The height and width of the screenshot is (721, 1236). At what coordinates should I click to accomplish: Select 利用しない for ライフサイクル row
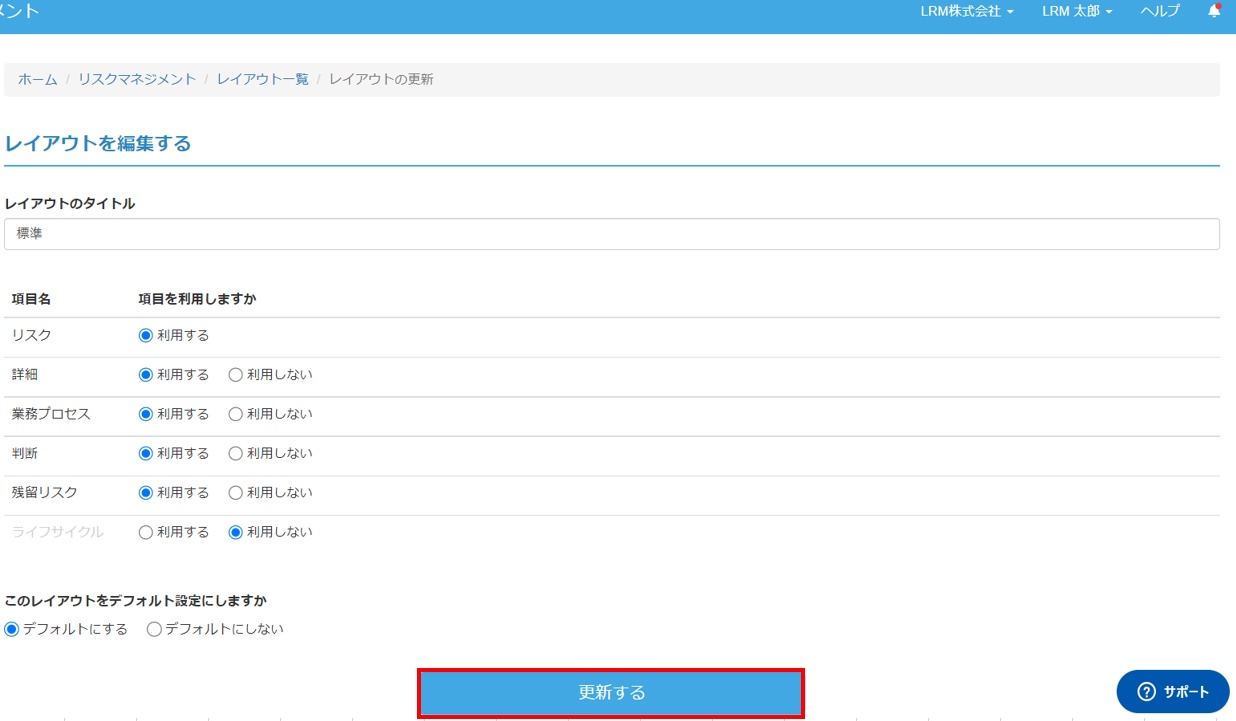pos(236,532)
